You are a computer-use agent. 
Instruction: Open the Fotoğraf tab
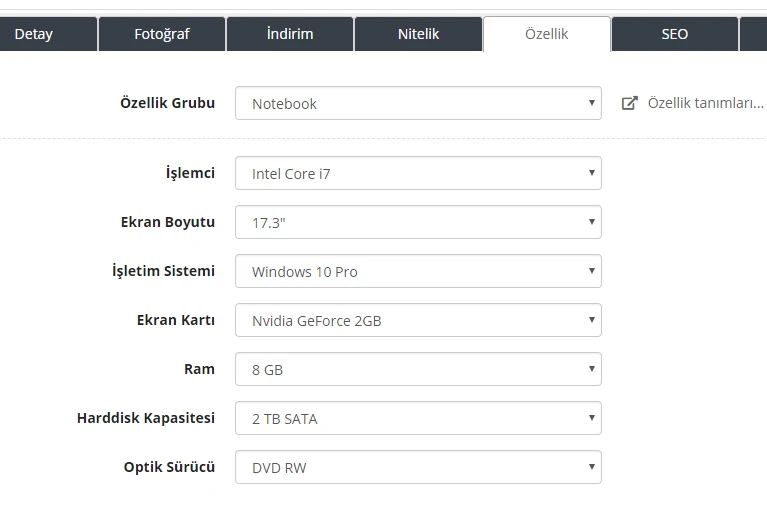[161, 34]
